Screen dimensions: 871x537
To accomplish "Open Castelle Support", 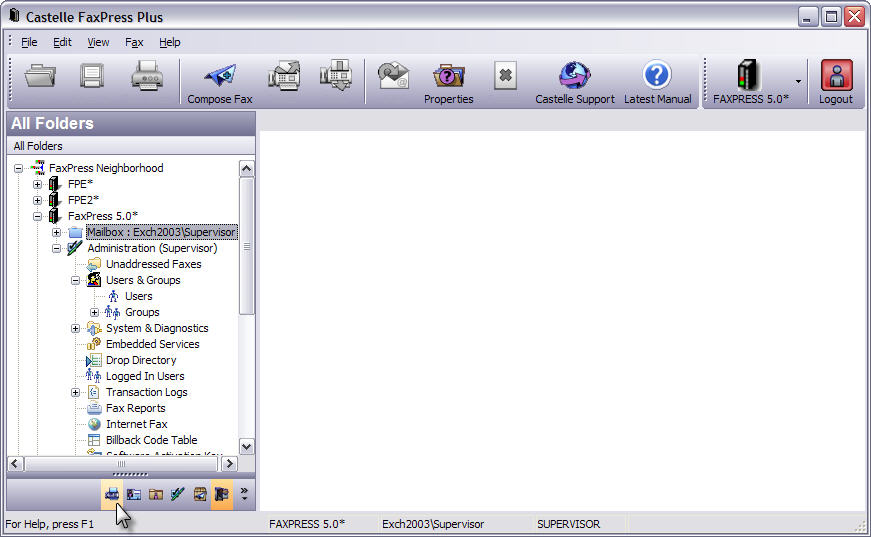I will tap(575, 82).
